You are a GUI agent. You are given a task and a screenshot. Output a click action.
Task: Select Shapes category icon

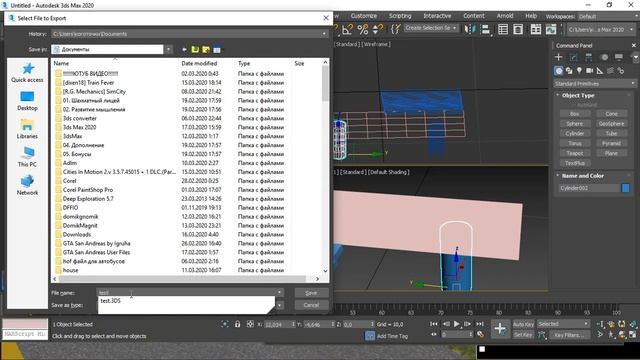[x=569, y=71]
